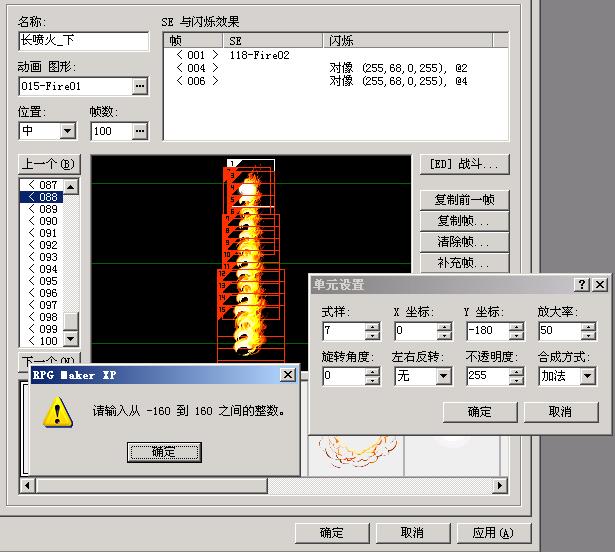The image size is (615, 552).
Task: Click the 复制前一帧 button
Action: tap(464, 200)
